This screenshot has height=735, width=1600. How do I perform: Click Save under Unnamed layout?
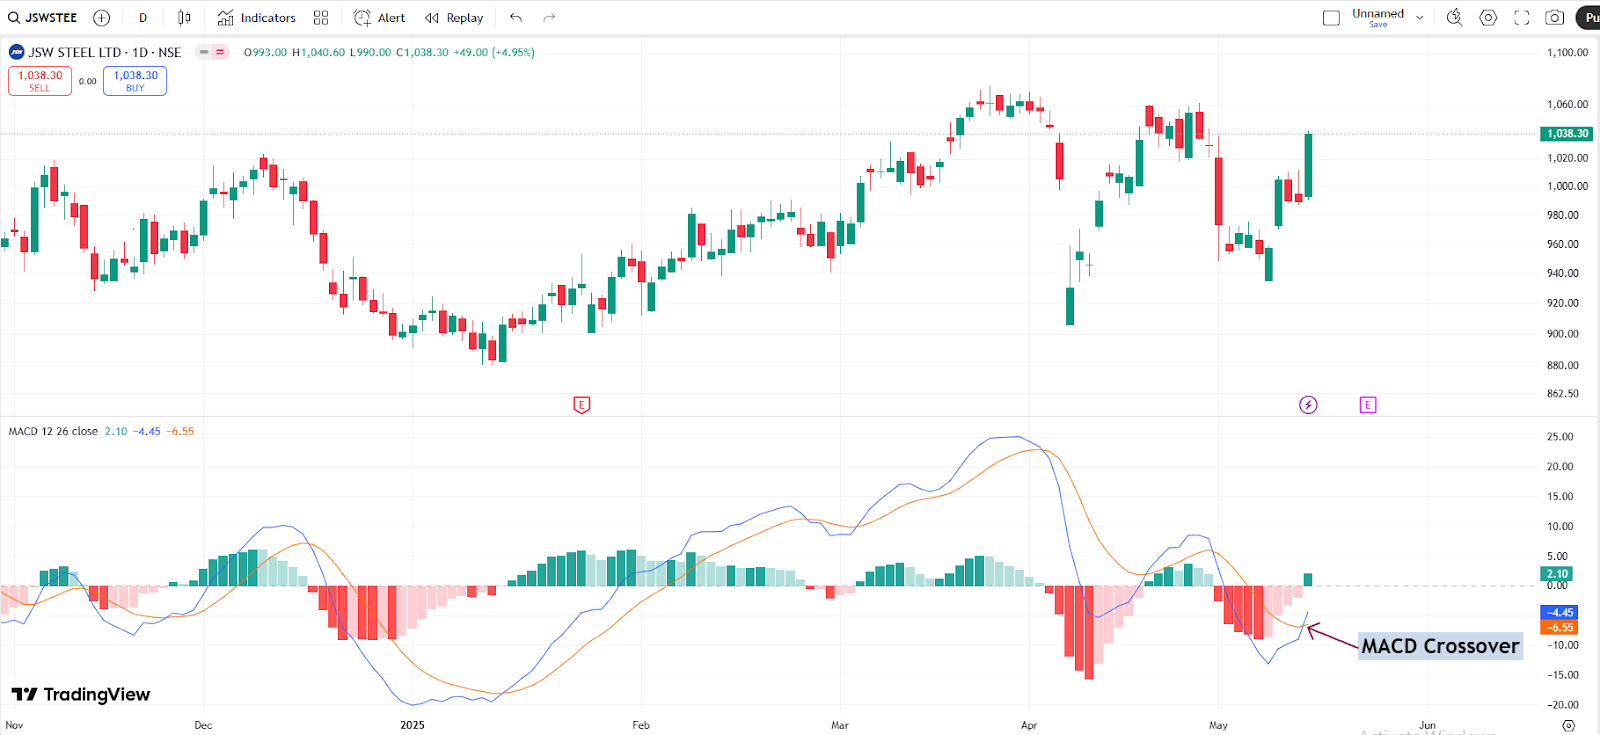[1378, 25]
